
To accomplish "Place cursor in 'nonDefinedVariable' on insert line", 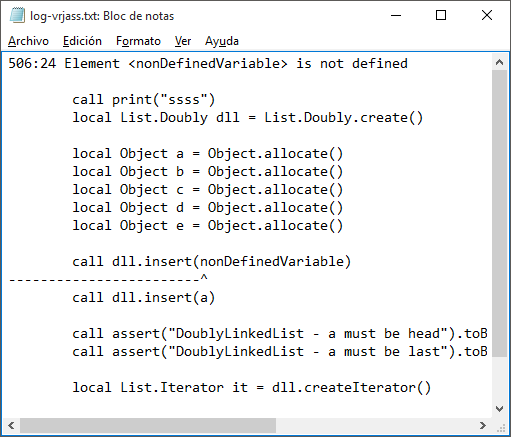I will (272, 261).
